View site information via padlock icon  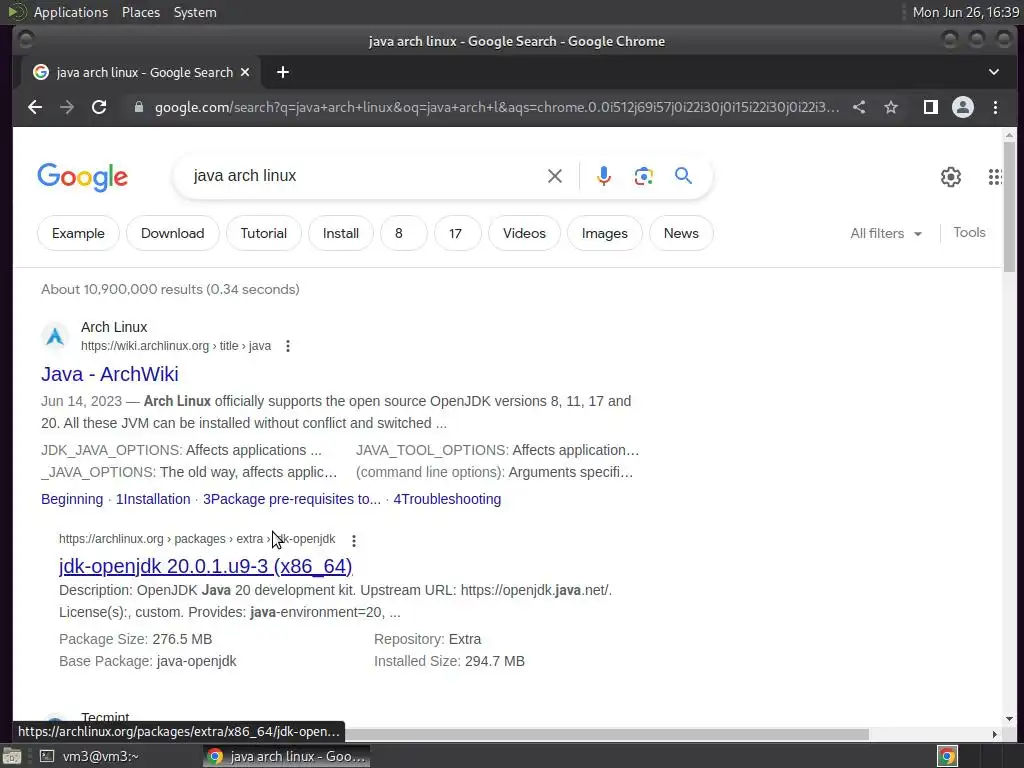point(138,107)
